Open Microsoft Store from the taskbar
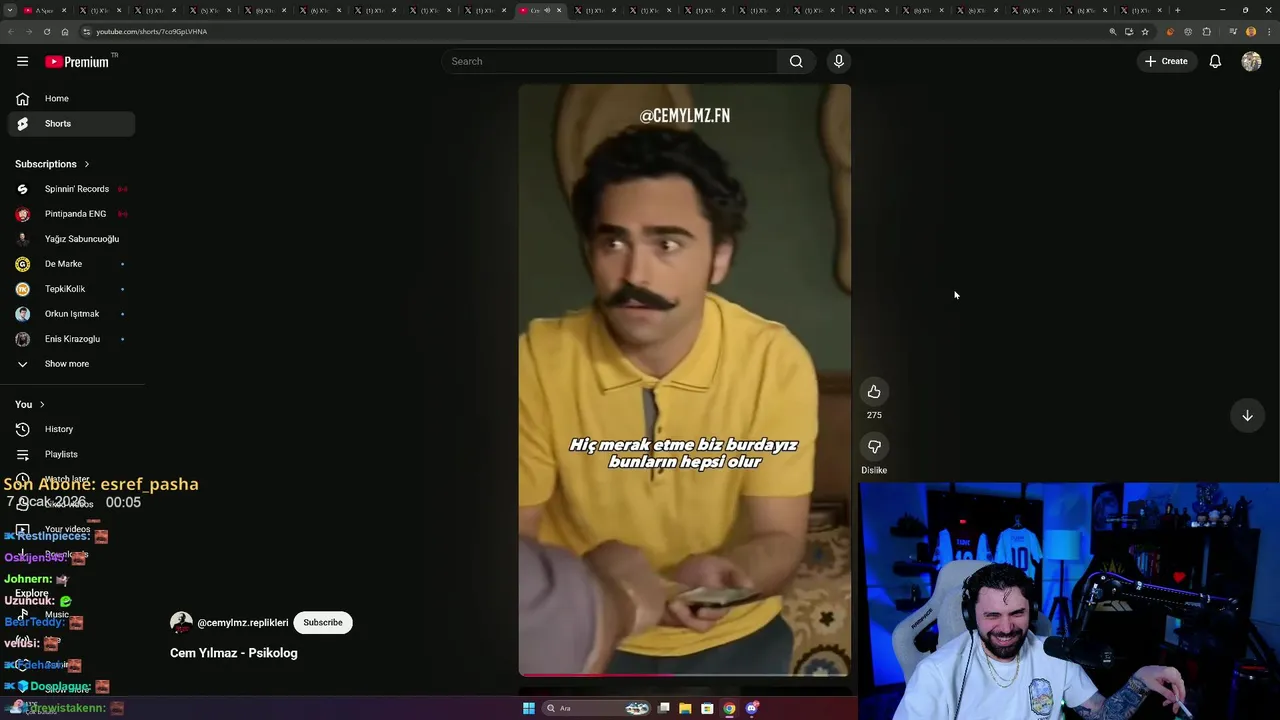The height and width of the screenshot is (720, 1280). 707,708
